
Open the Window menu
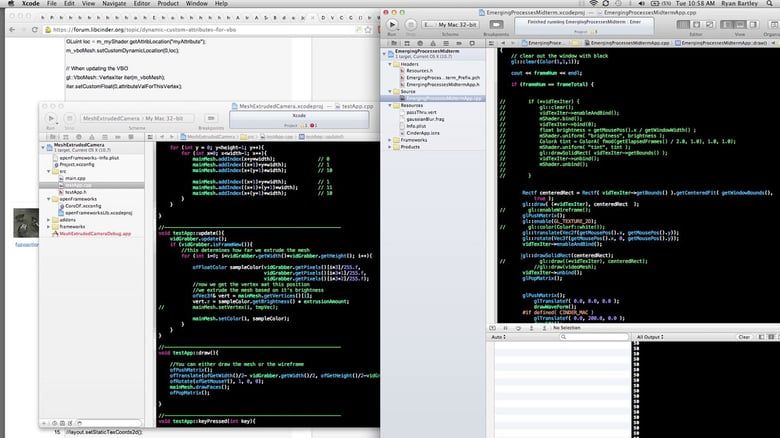[196, 3]
